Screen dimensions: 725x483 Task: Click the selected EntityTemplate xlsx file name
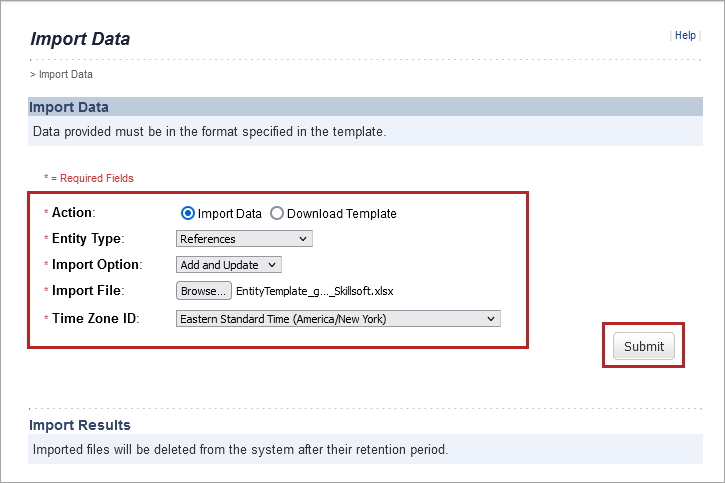pyautogui.click(x=315, y=291)
